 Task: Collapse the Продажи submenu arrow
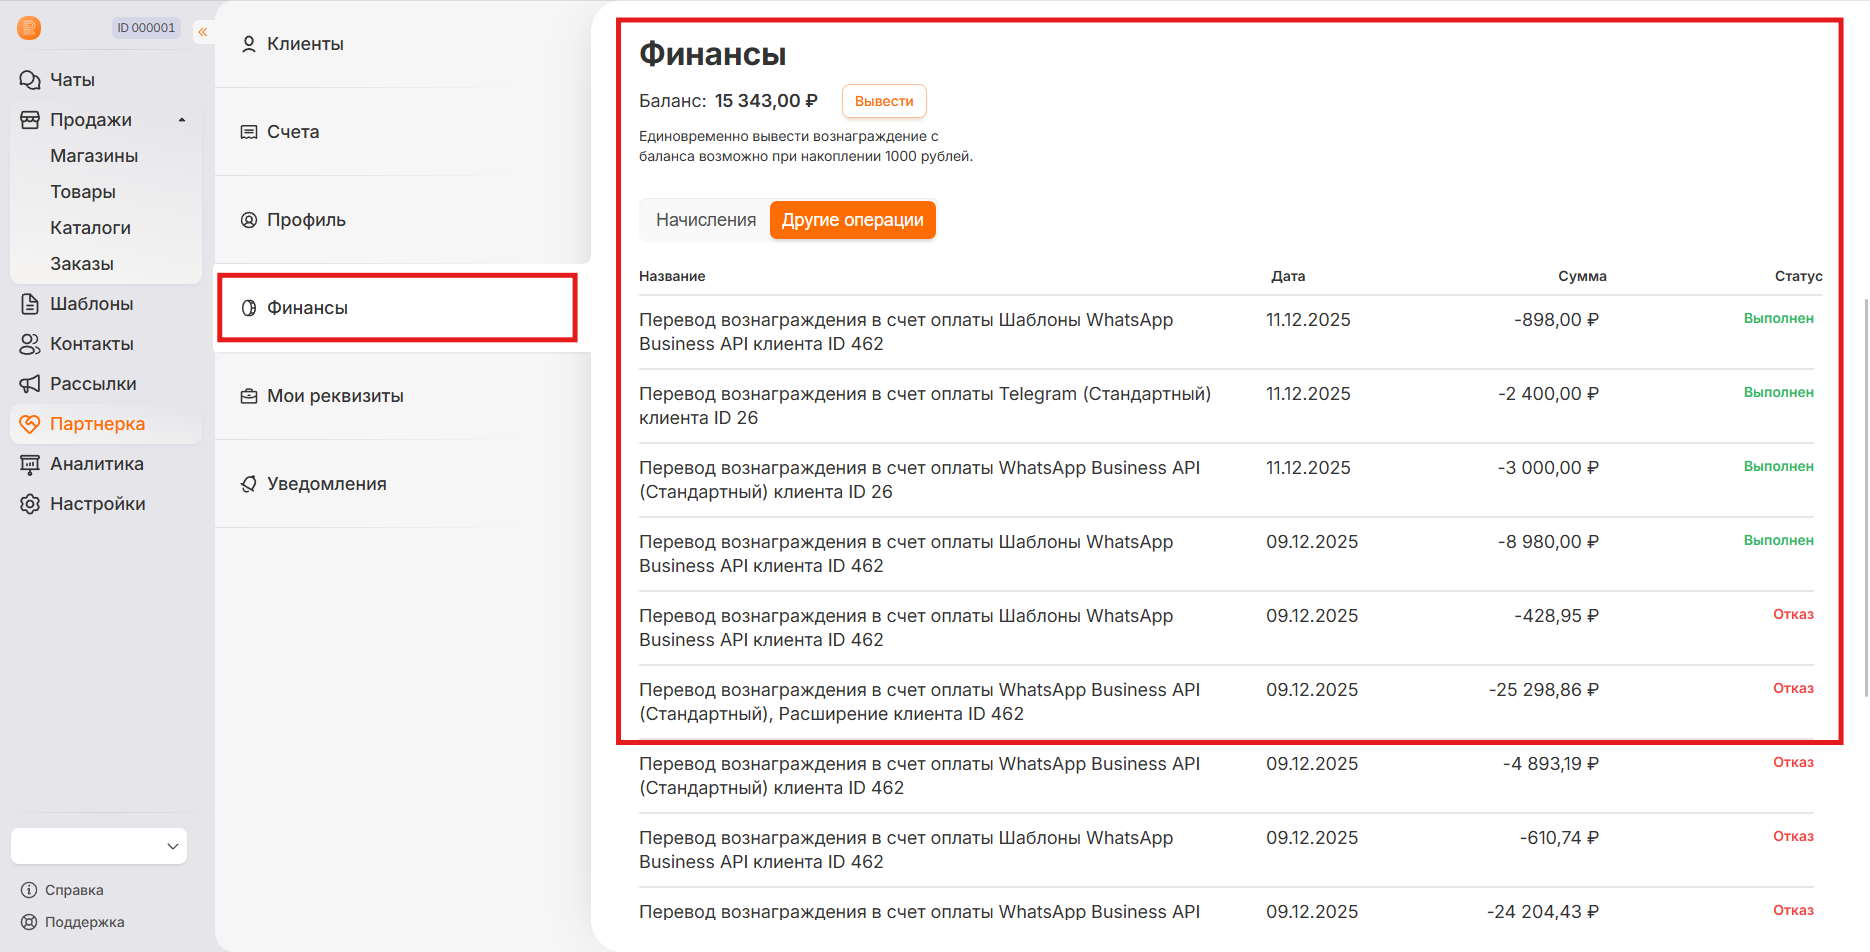(182, 120)
